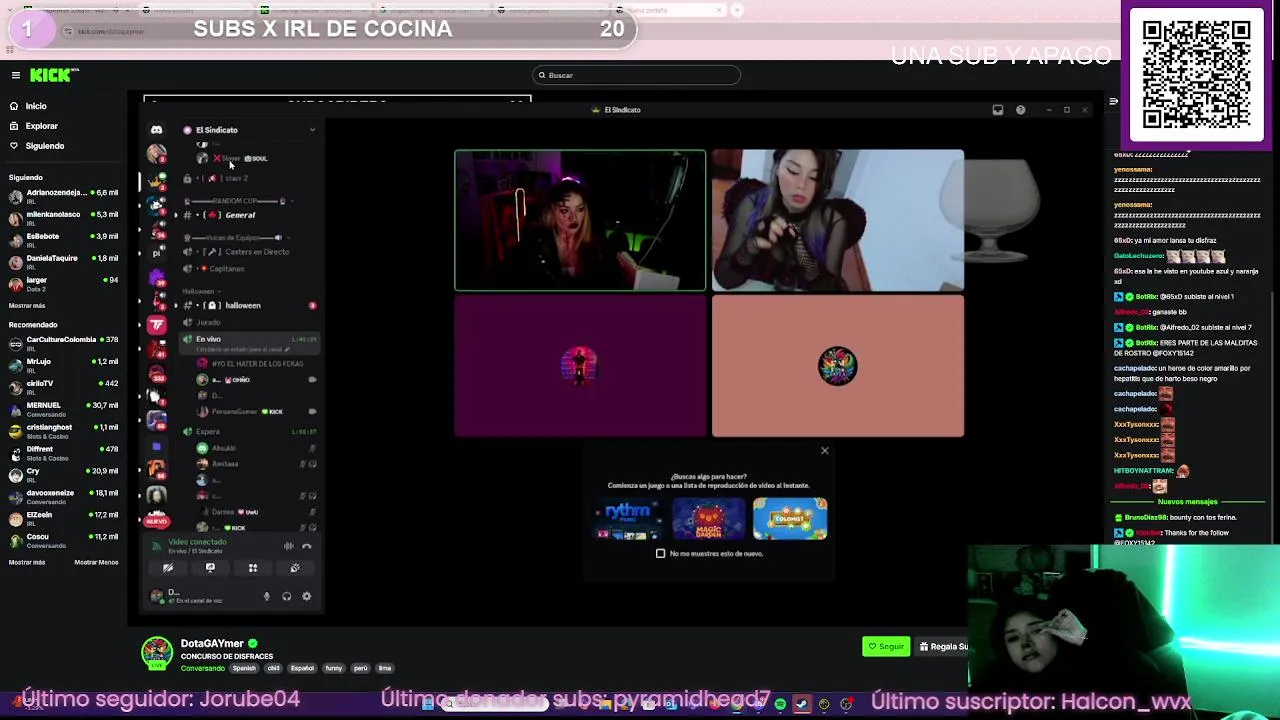The width and height of the screenshot is (1280, 720).
Task: Click the Buscar search field
Action: pyautogui.click(x=637, y=75)
